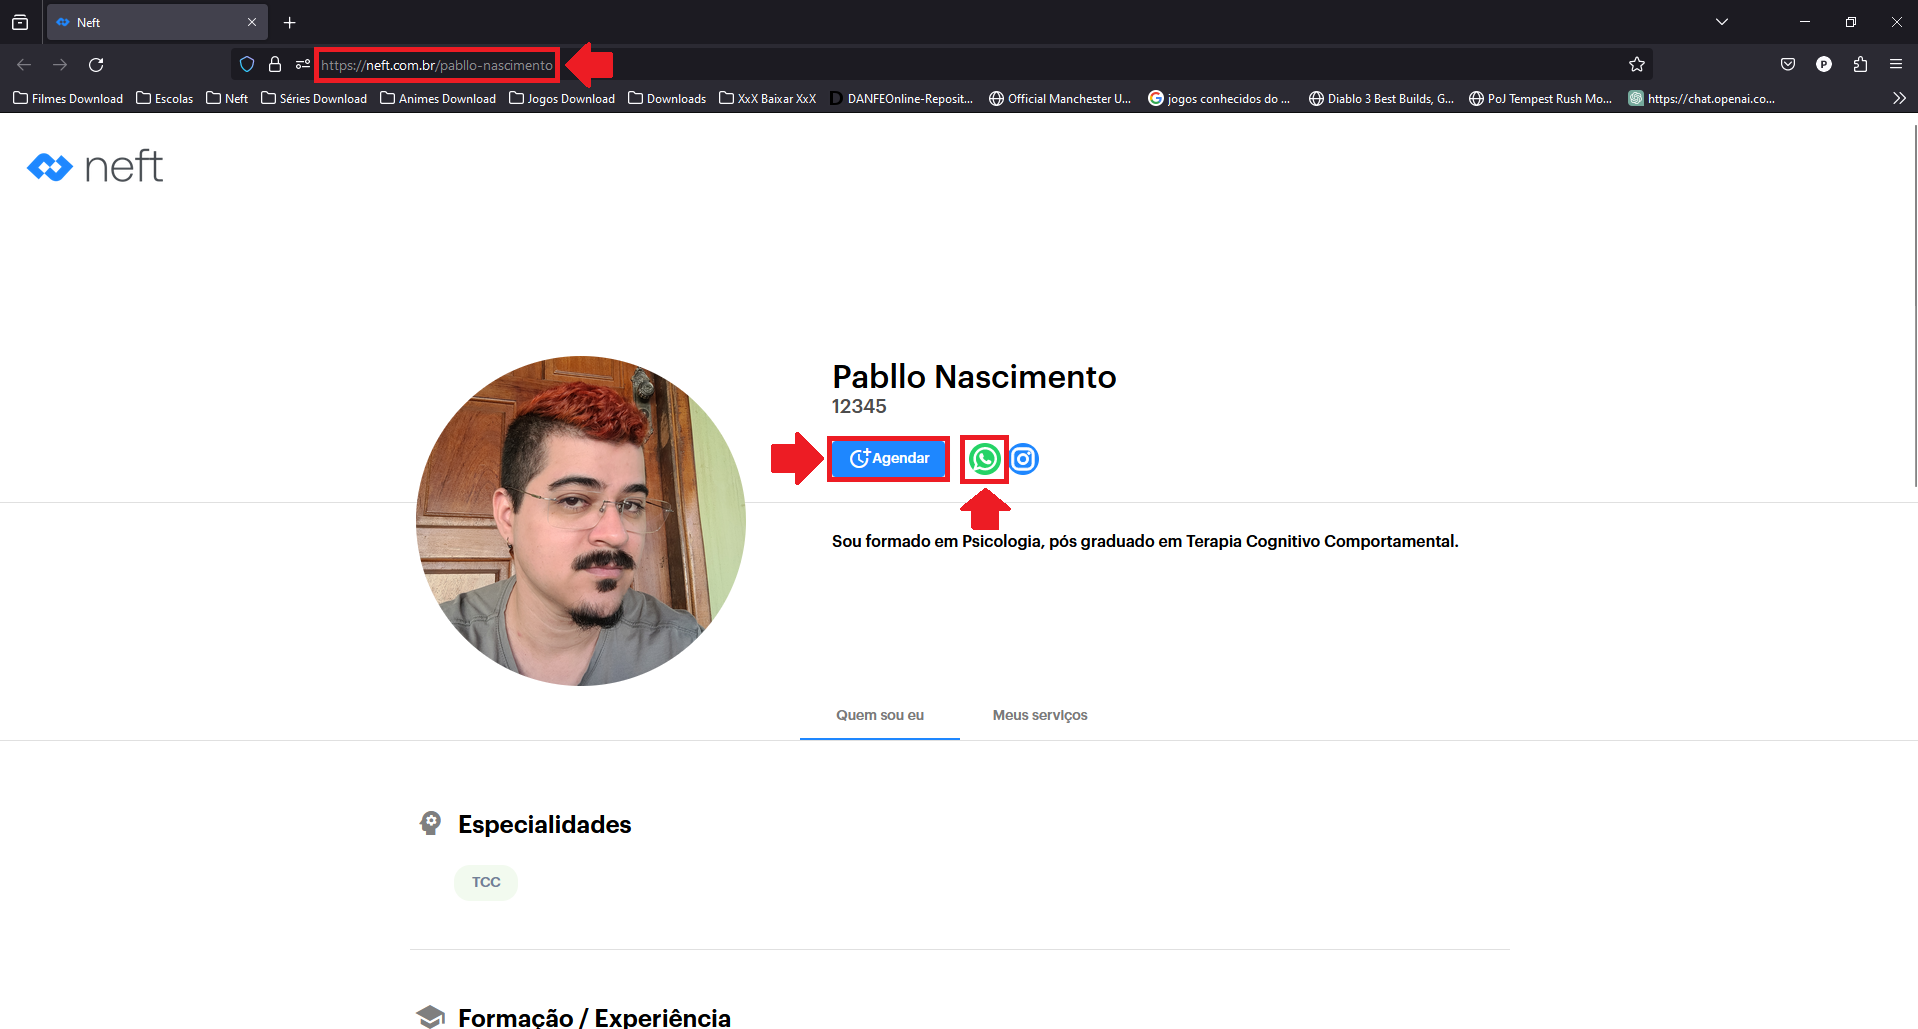
Task: Bookmark this page with star icon
Action: pos(1636,65)
